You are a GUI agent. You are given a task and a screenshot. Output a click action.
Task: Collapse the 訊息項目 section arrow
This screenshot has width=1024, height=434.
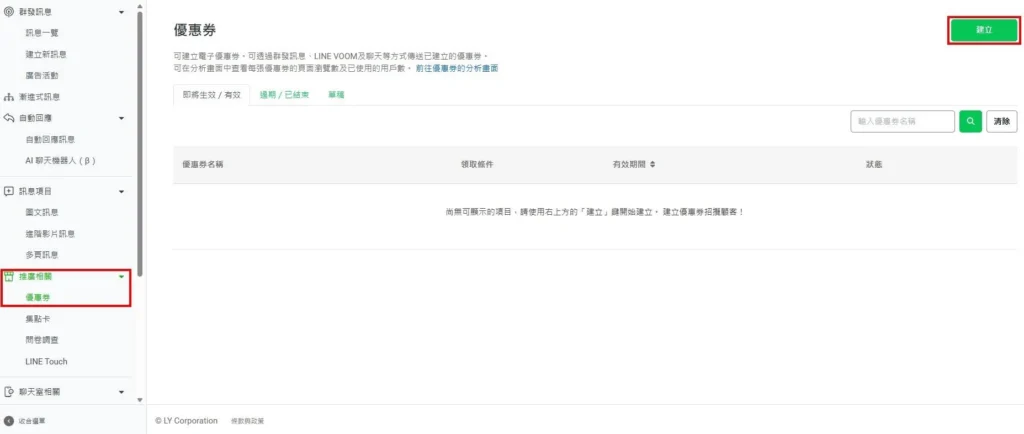[x=121, y=191]
